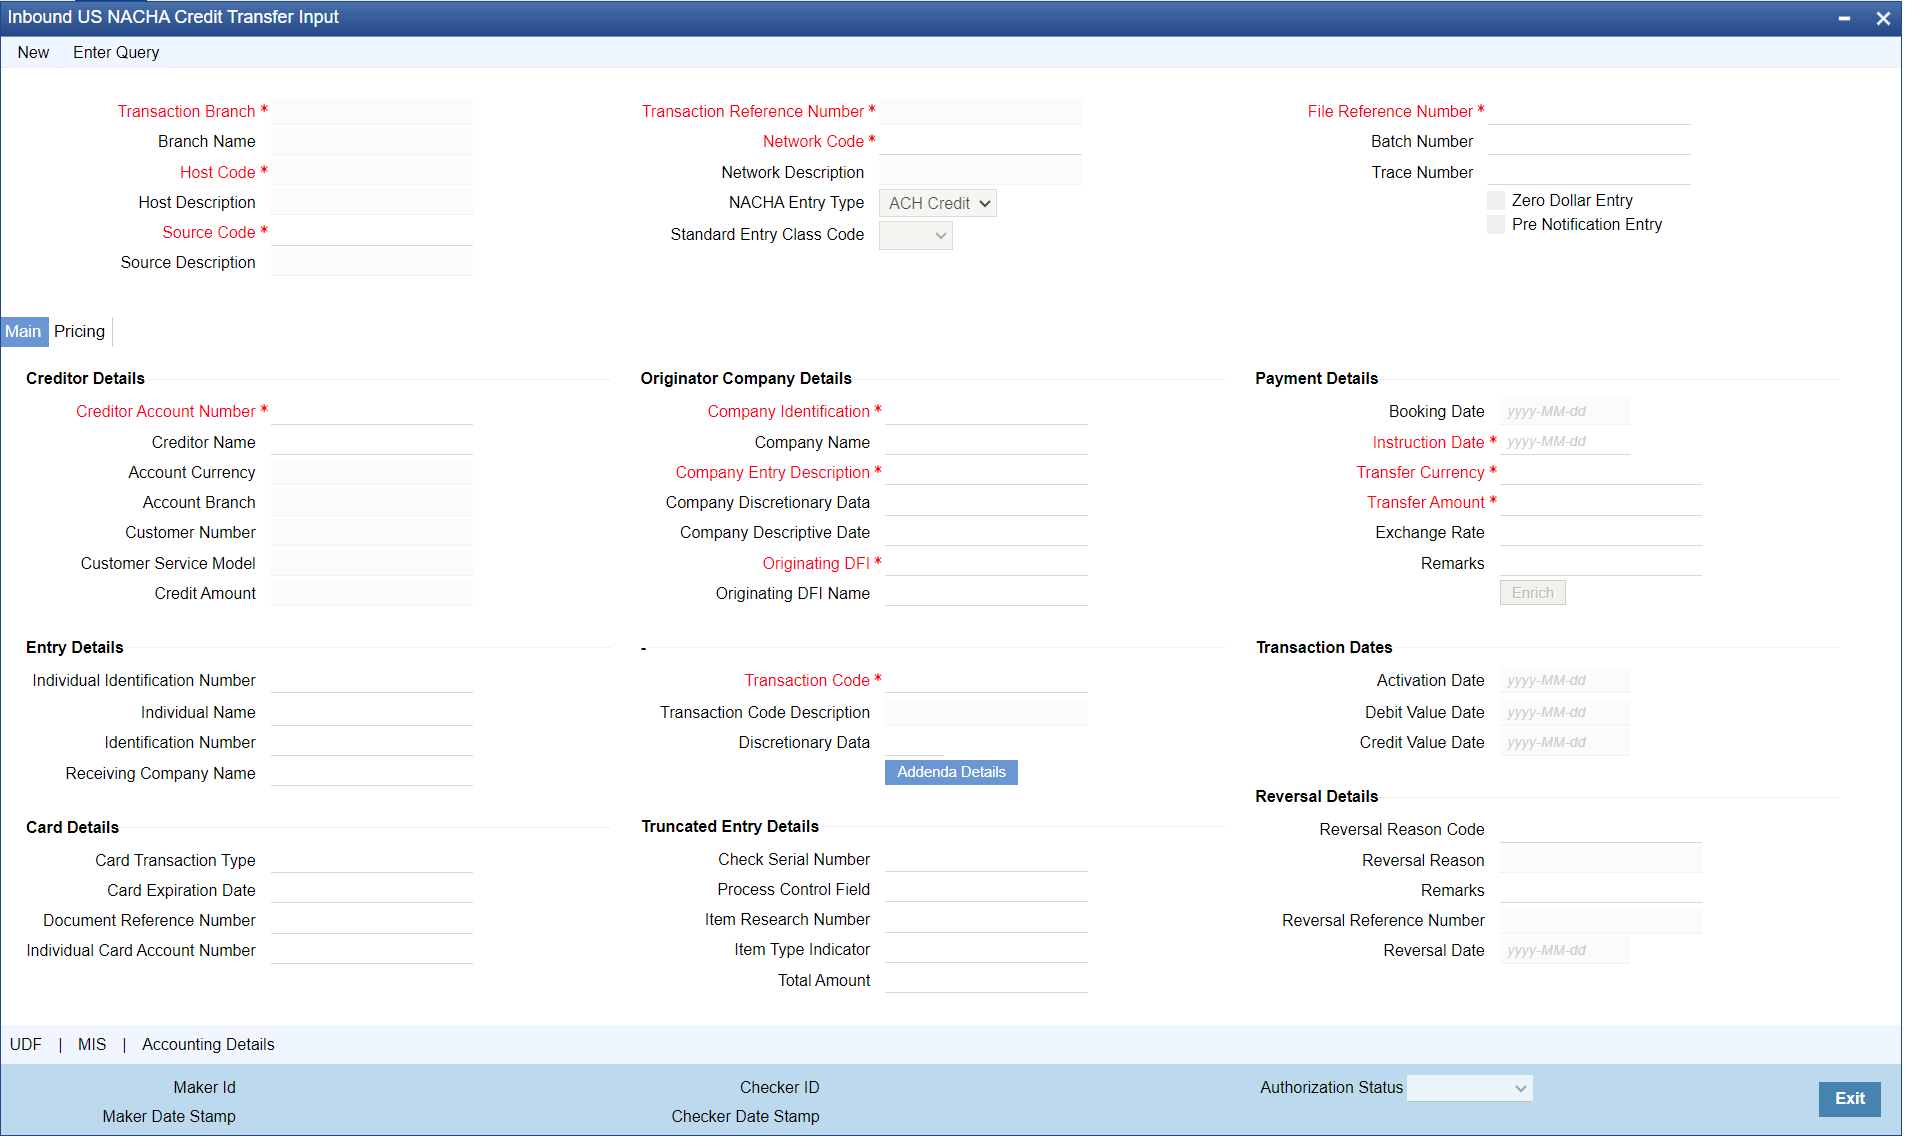Click the Batch Number field
Image resolution: width=1906 pixels, height=1140 pixels.
(x=1590, y=142)
